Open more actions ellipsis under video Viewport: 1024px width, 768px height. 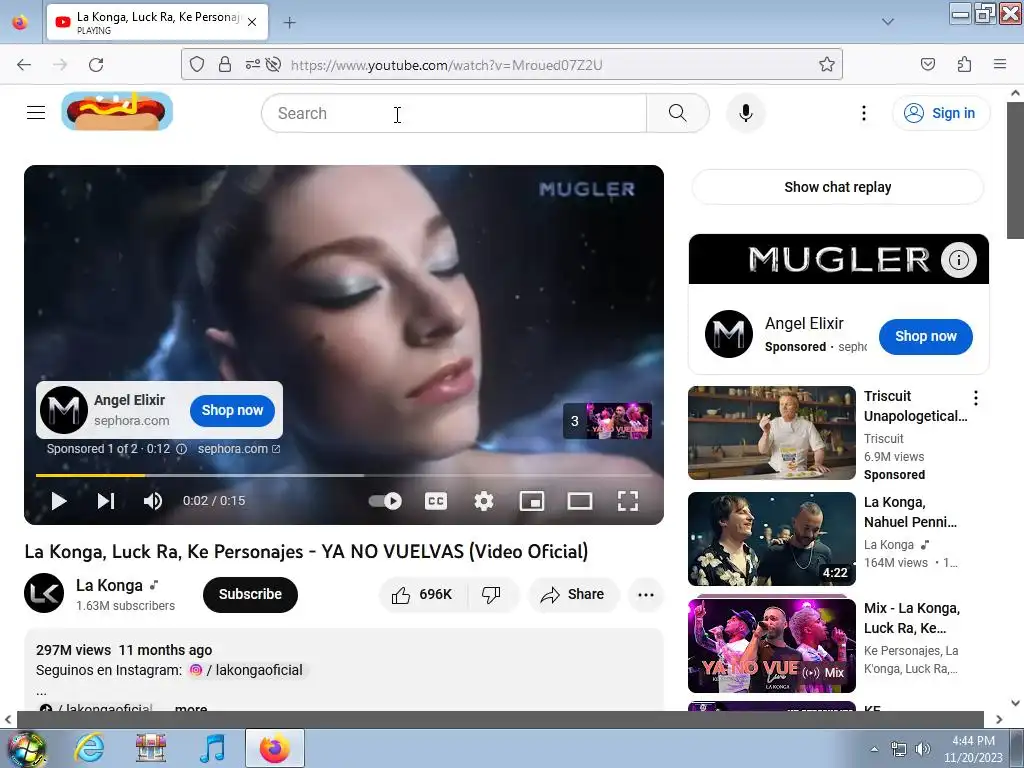(x=646, y=594)
